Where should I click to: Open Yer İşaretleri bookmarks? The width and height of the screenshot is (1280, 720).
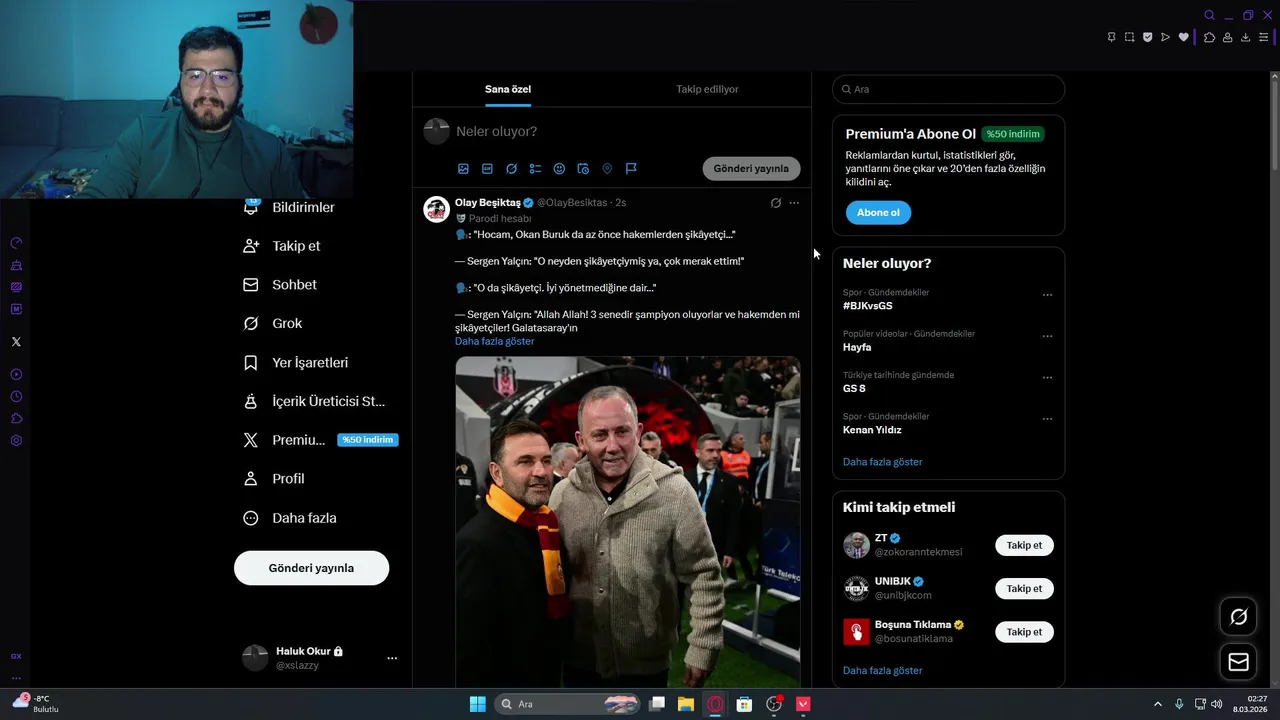295,363
